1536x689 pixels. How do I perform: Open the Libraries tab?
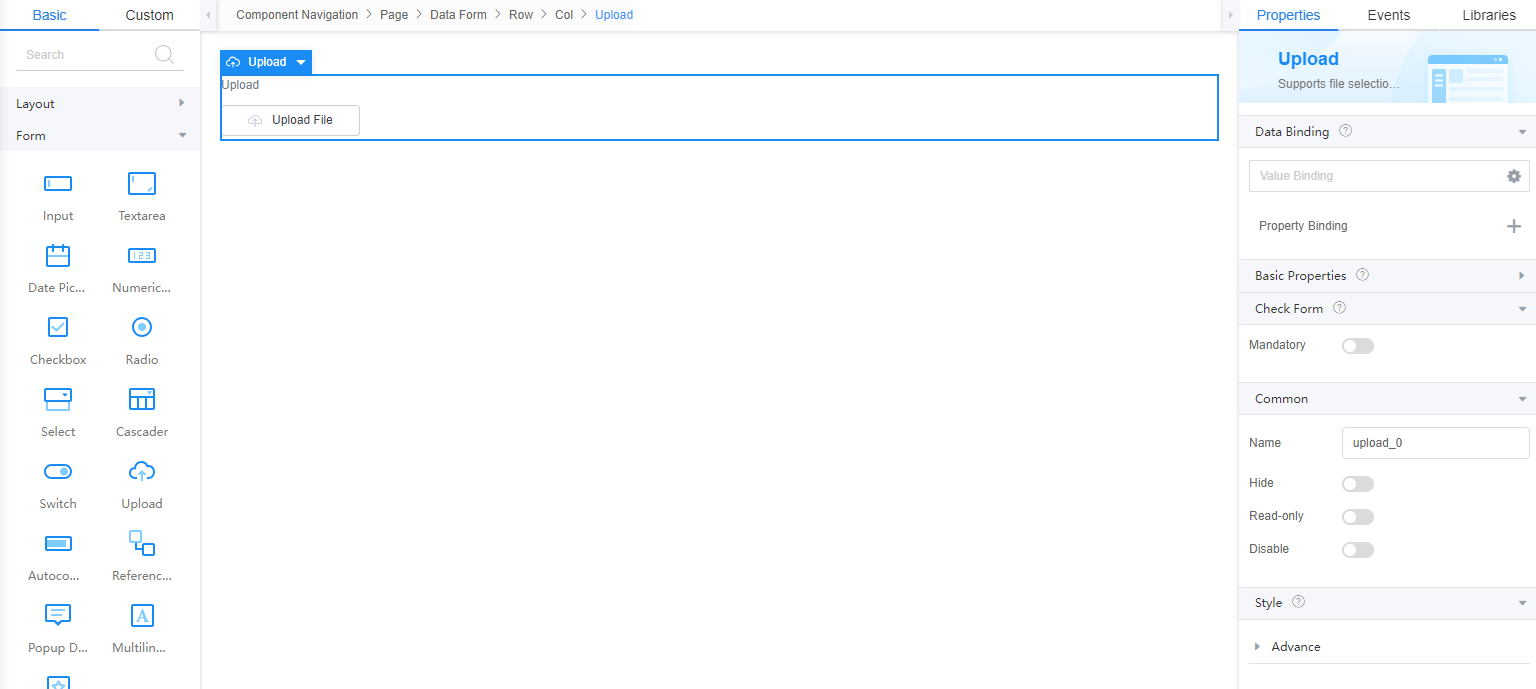click(x=1489, y=15)
